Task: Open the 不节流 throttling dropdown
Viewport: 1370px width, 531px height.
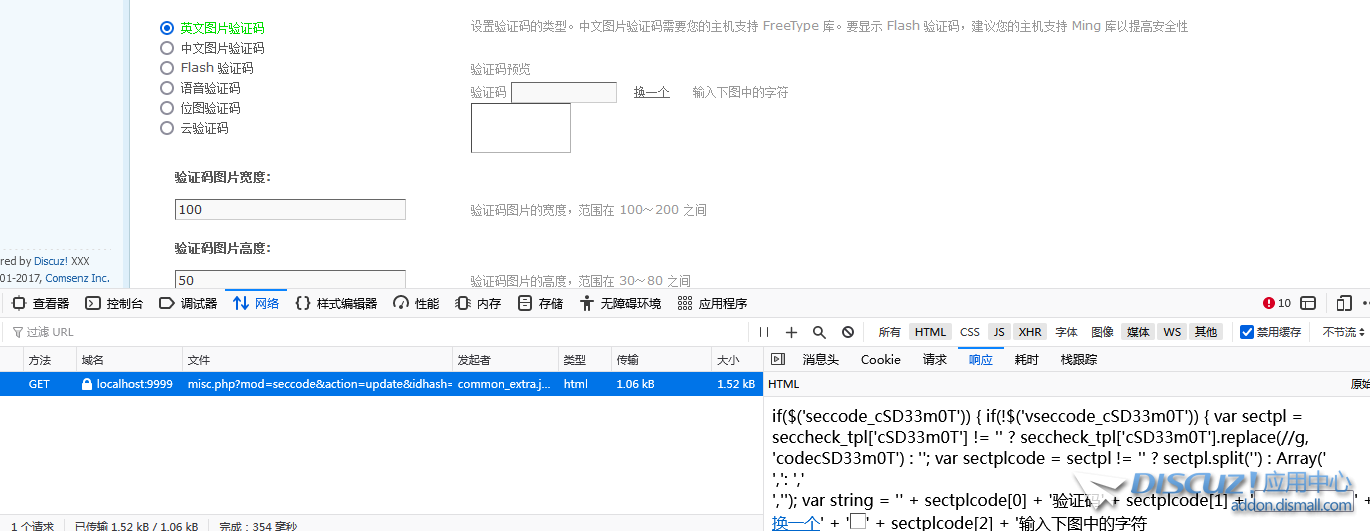Action: tap(1343, 332)
